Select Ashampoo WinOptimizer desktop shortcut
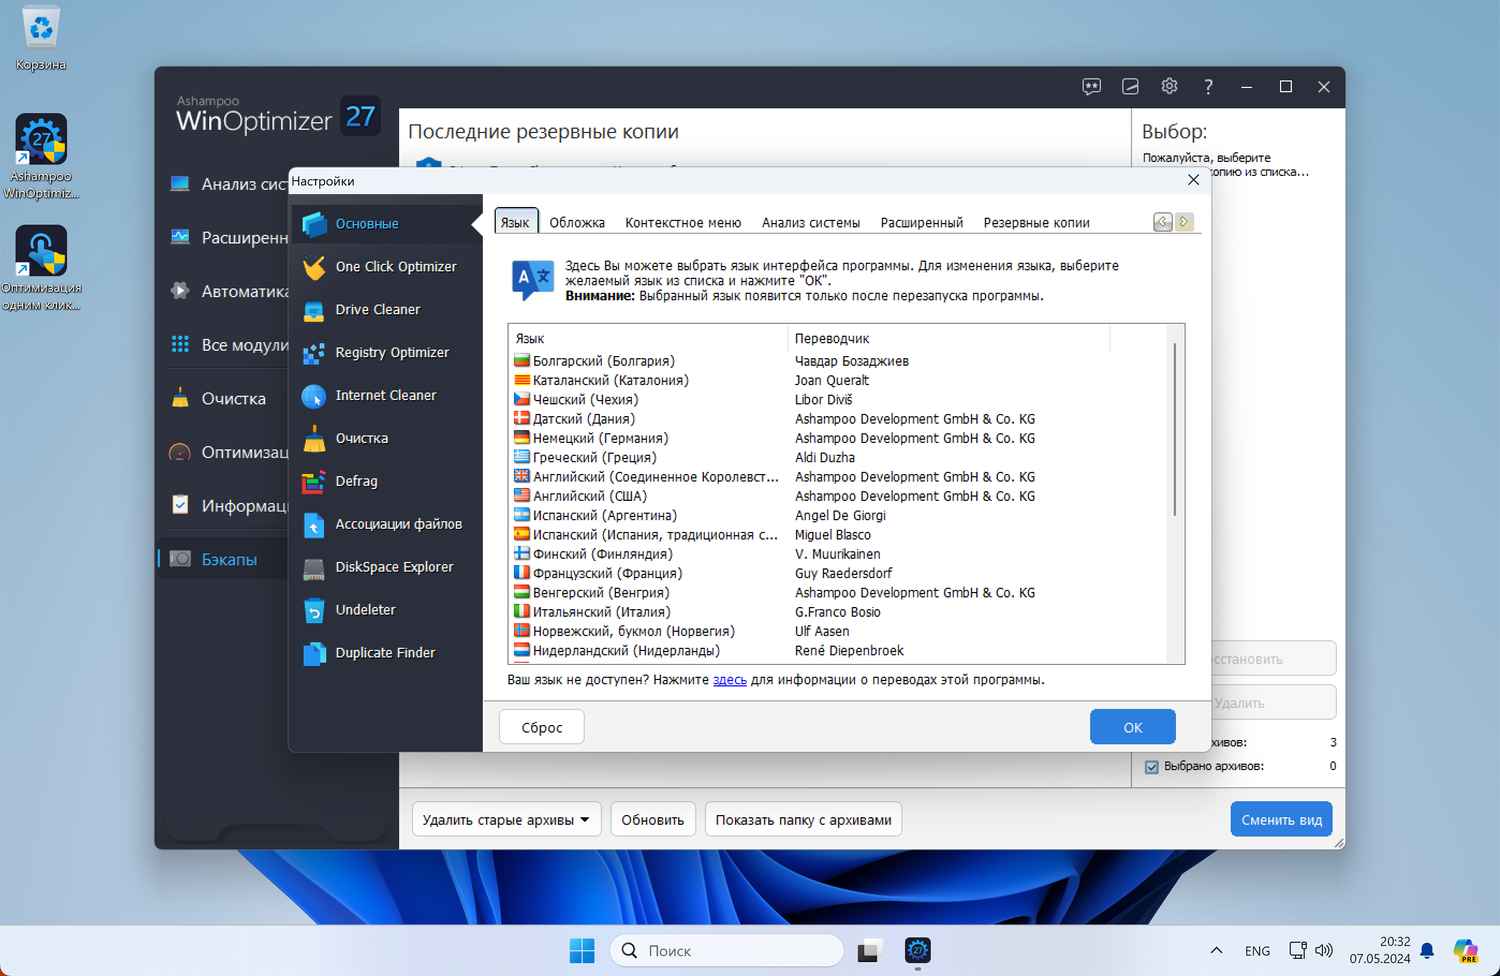 41,157
